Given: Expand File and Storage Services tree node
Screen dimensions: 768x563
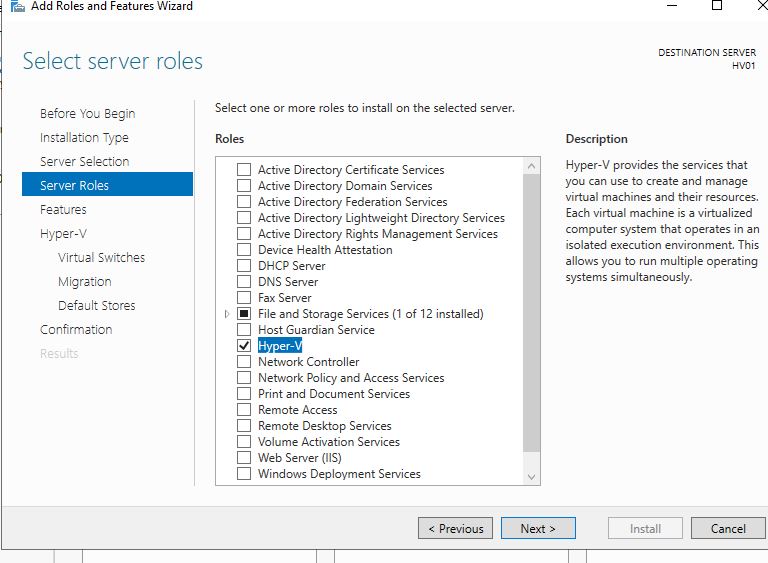Looking at the screenshot, I should point(227,314).
